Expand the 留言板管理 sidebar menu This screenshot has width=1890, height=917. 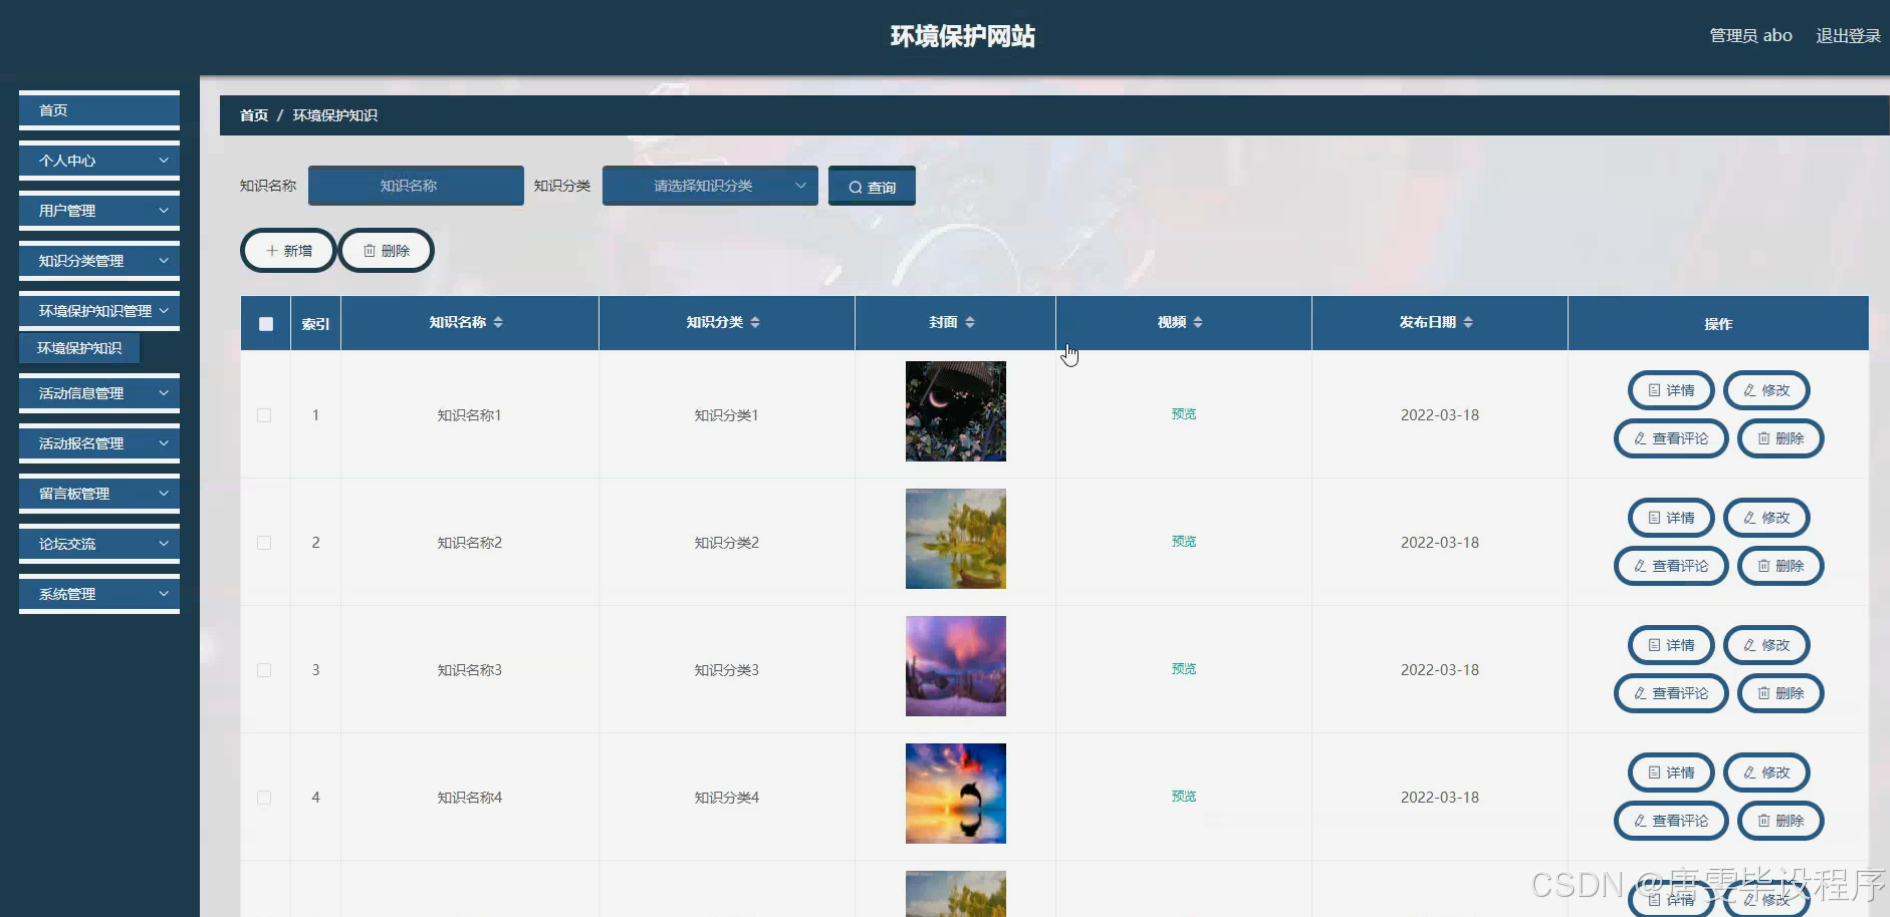[x=99, y=493]
